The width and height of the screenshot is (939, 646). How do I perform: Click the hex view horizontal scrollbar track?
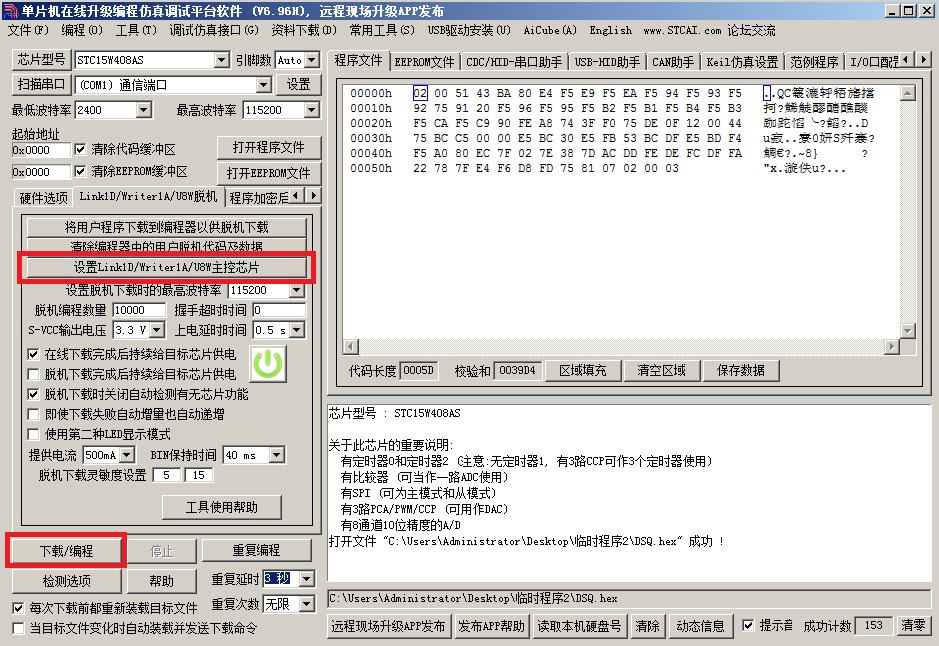point(622,346)
